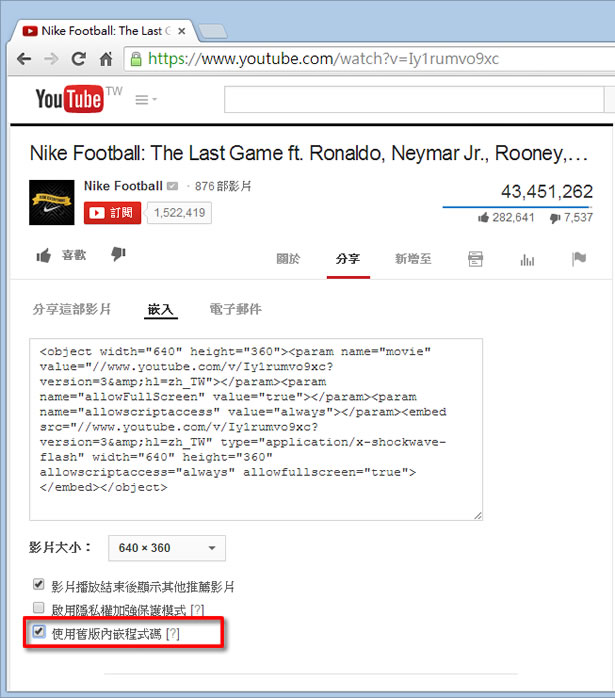The height and width of the screenshot is (698, 615).
Task: Click the Nike Football channel avatar
Action: click(52, 202)
